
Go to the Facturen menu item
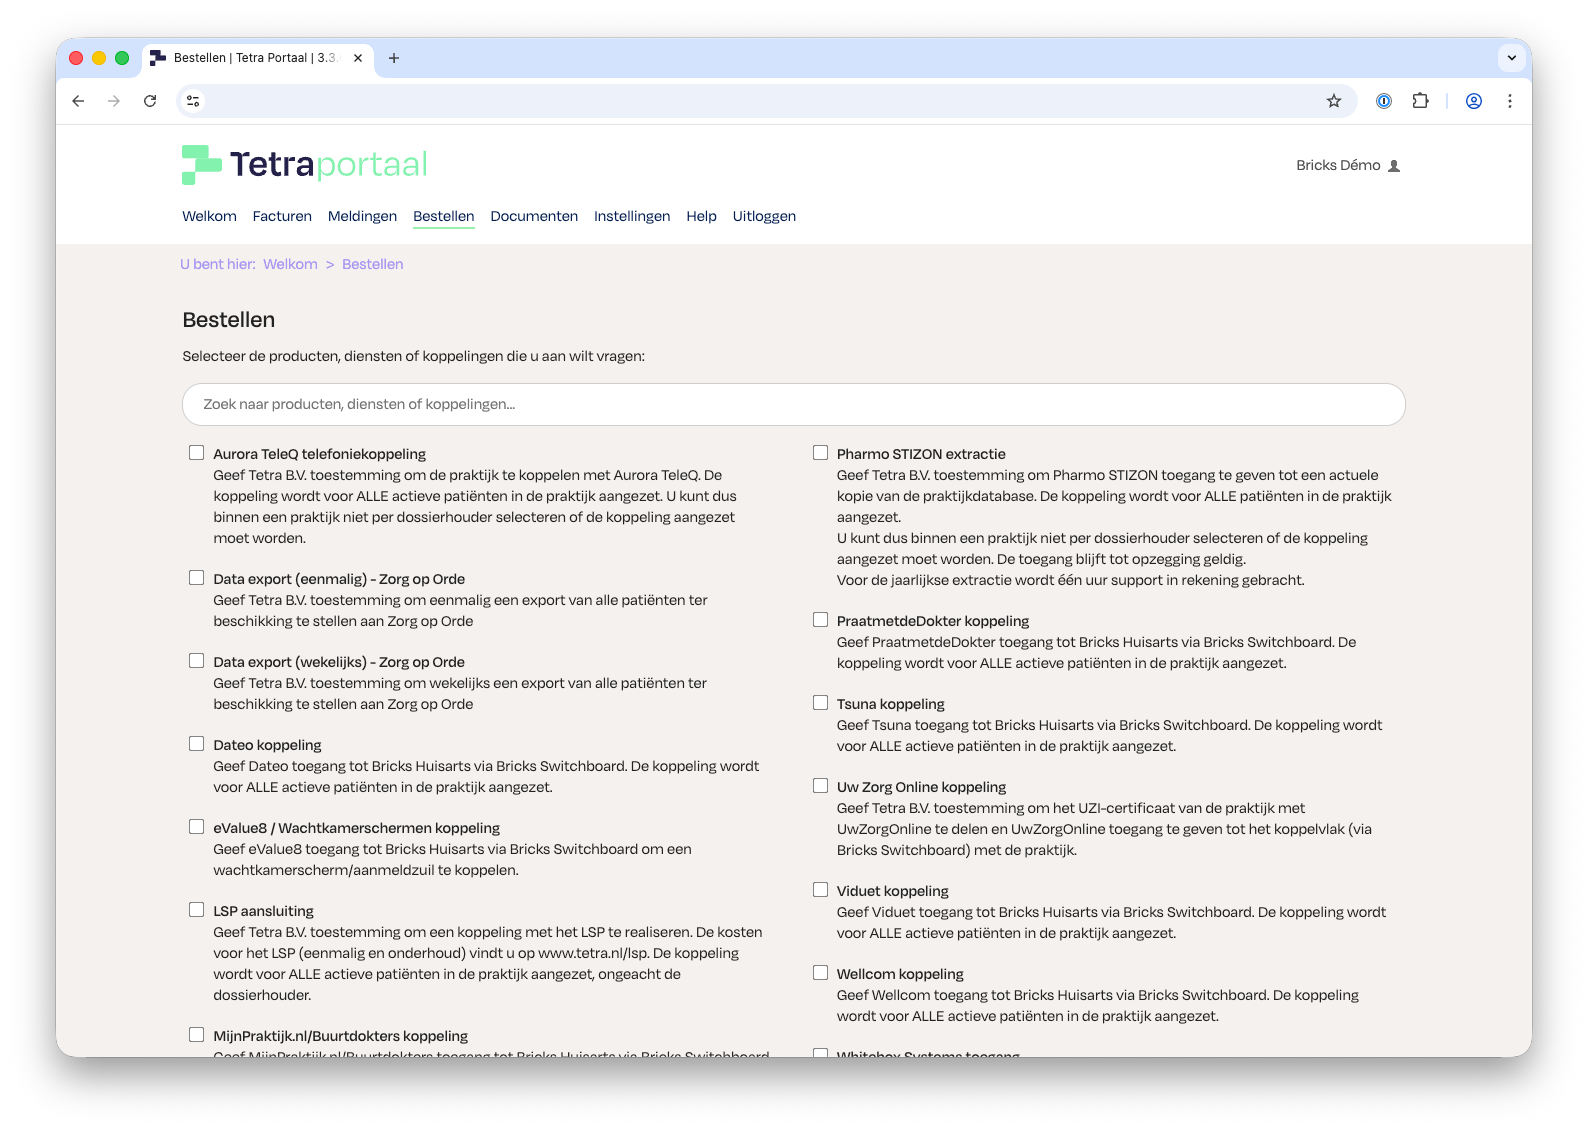pyautogui.click(x=282, y=216)
